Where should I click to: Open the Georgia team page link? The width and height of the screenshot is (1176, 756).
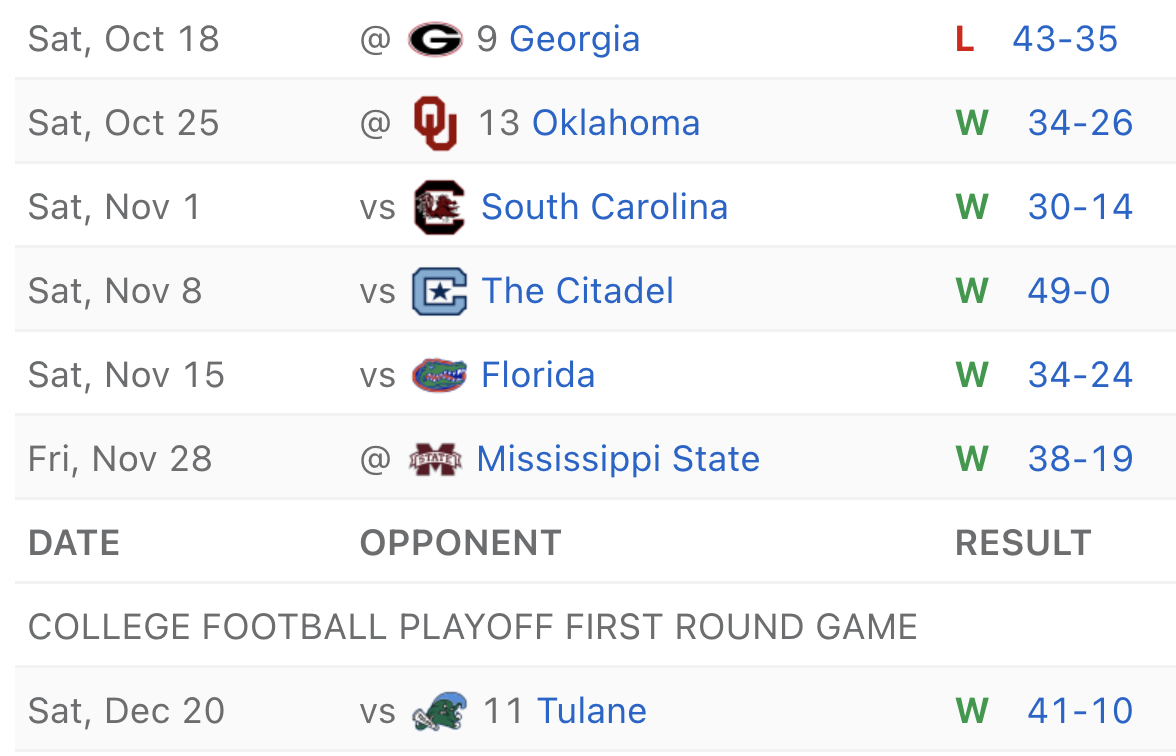574,40
